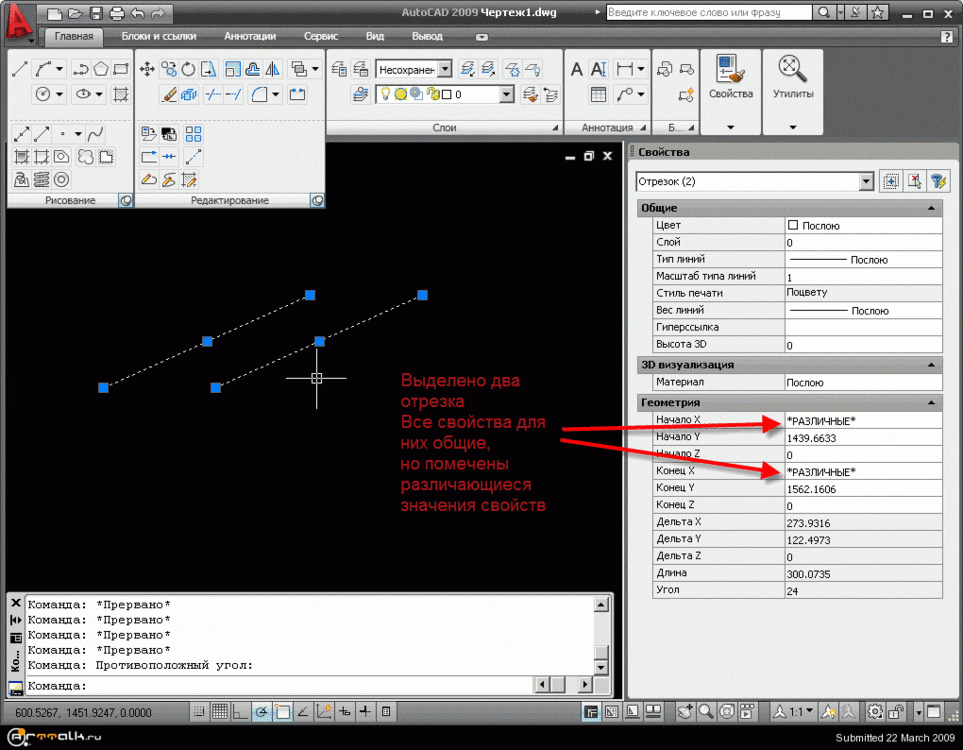Image resolution: width=963 pixels, height=750 pixels.
Task: Toggle lineweight display in status bar
Action: 365,712
